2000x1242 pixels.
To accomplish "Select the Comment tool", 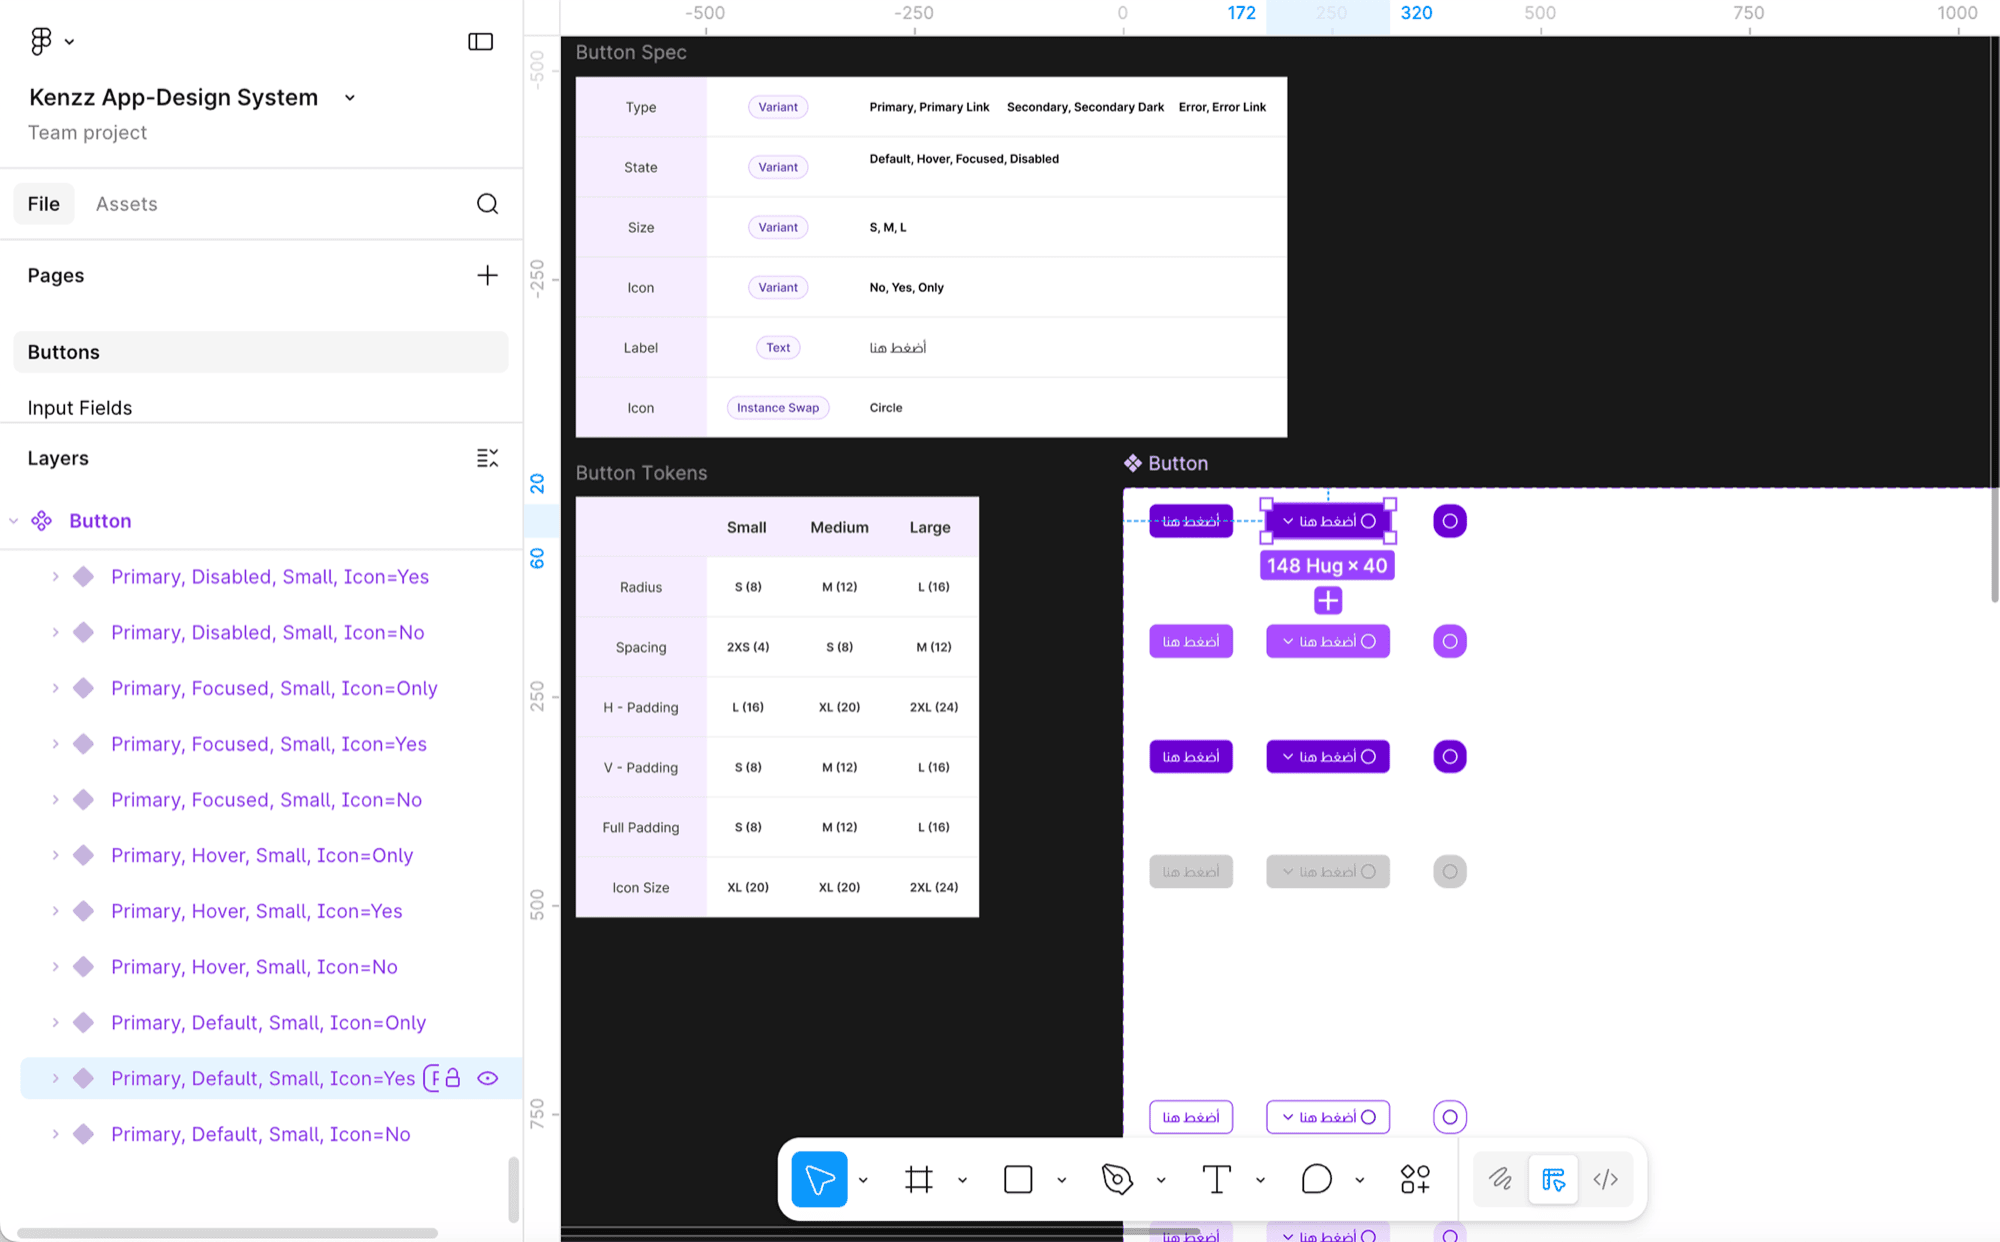I will click(x=1316, y=1180).
